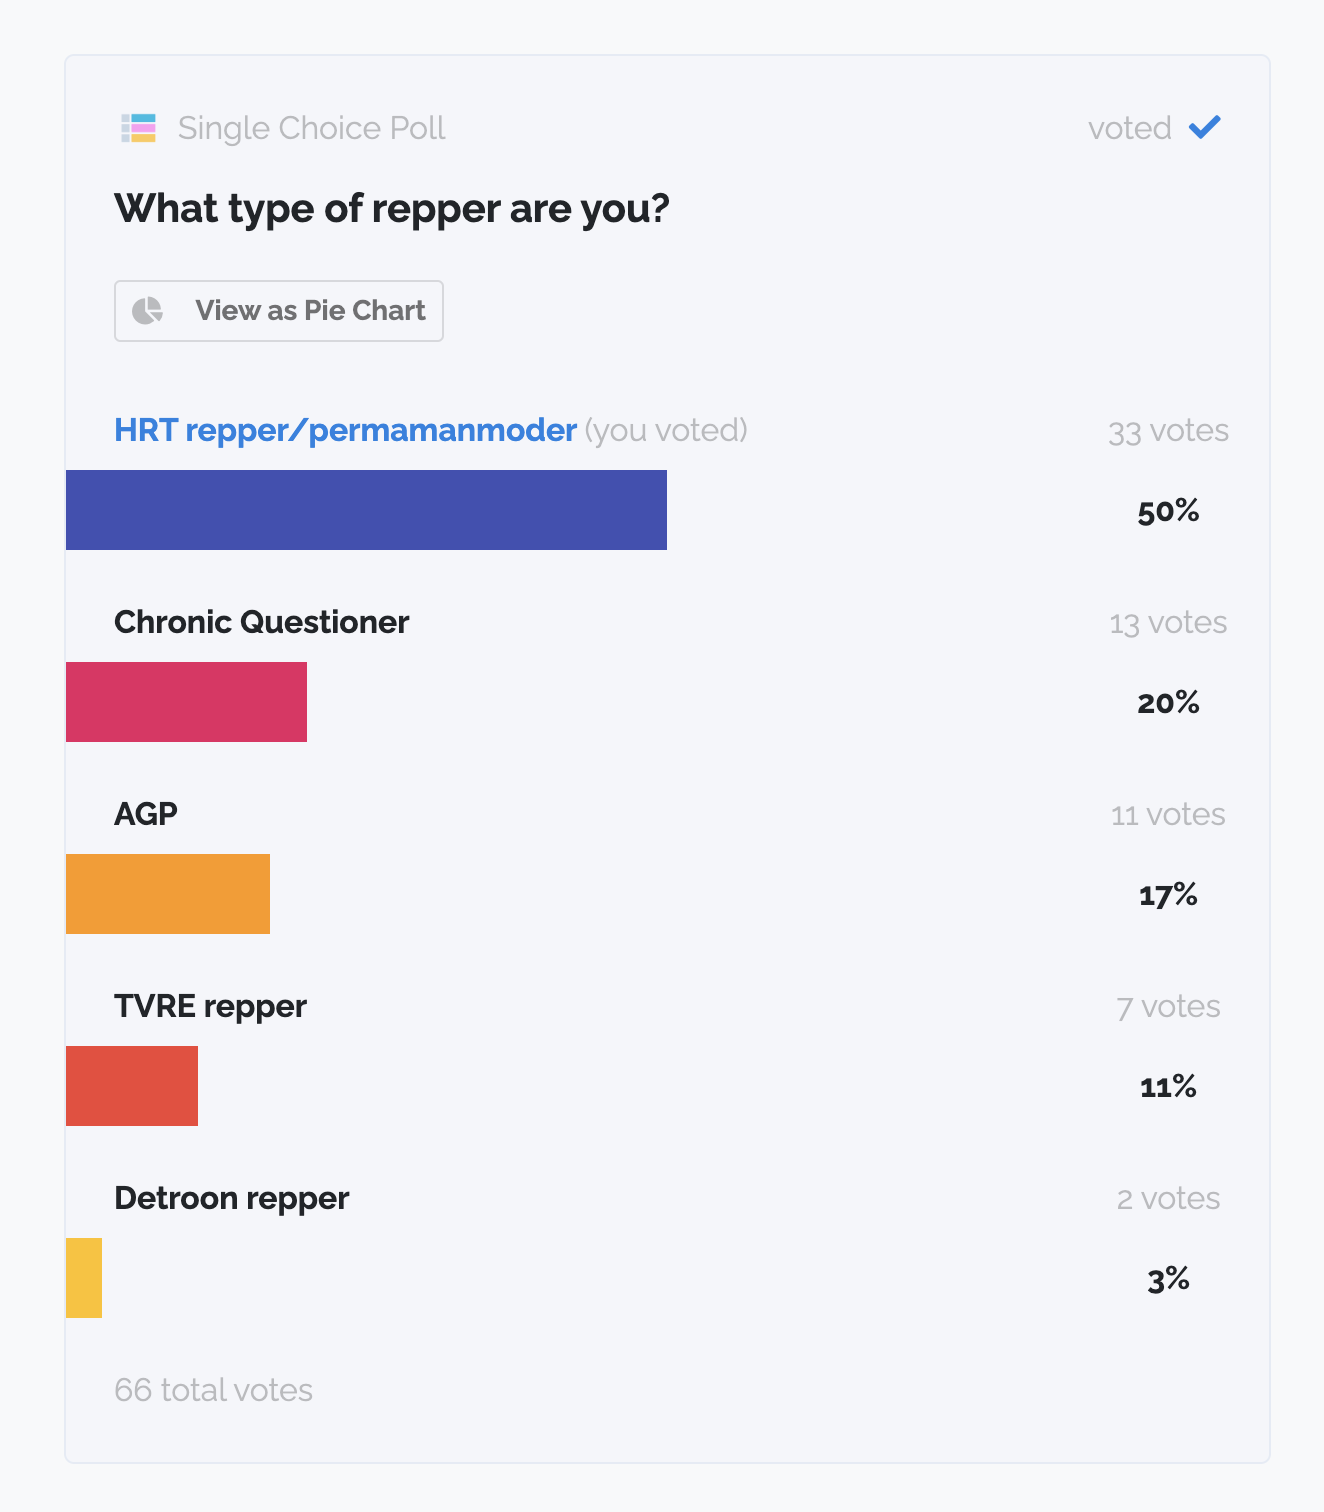Image resolution: width=1324 pixels, height=1512 pixels.
Task: Click the pie chart icon in button
Action: 148,311
